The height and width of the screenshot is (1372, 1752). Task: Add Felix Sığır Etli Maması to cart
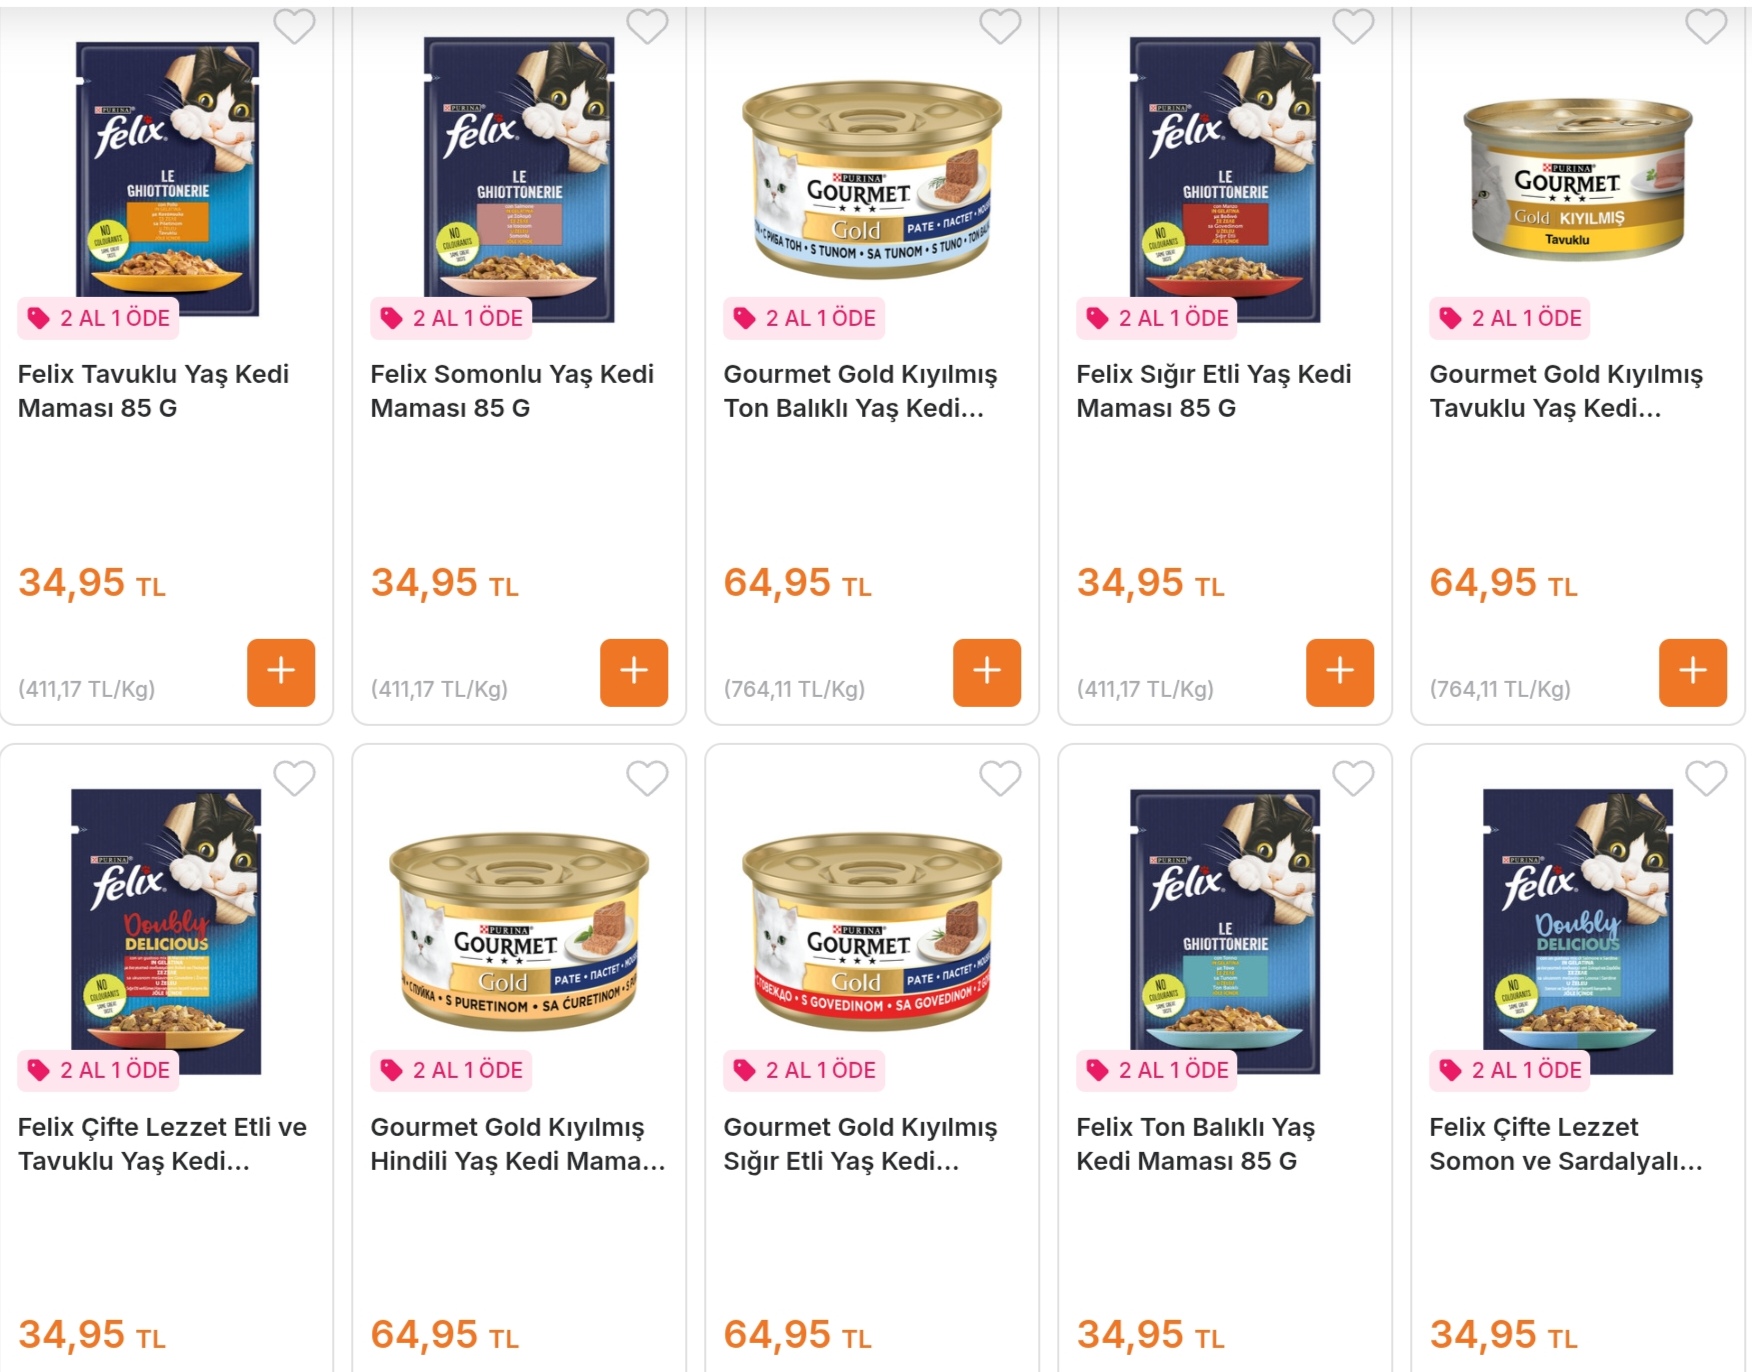(1340, 672)
